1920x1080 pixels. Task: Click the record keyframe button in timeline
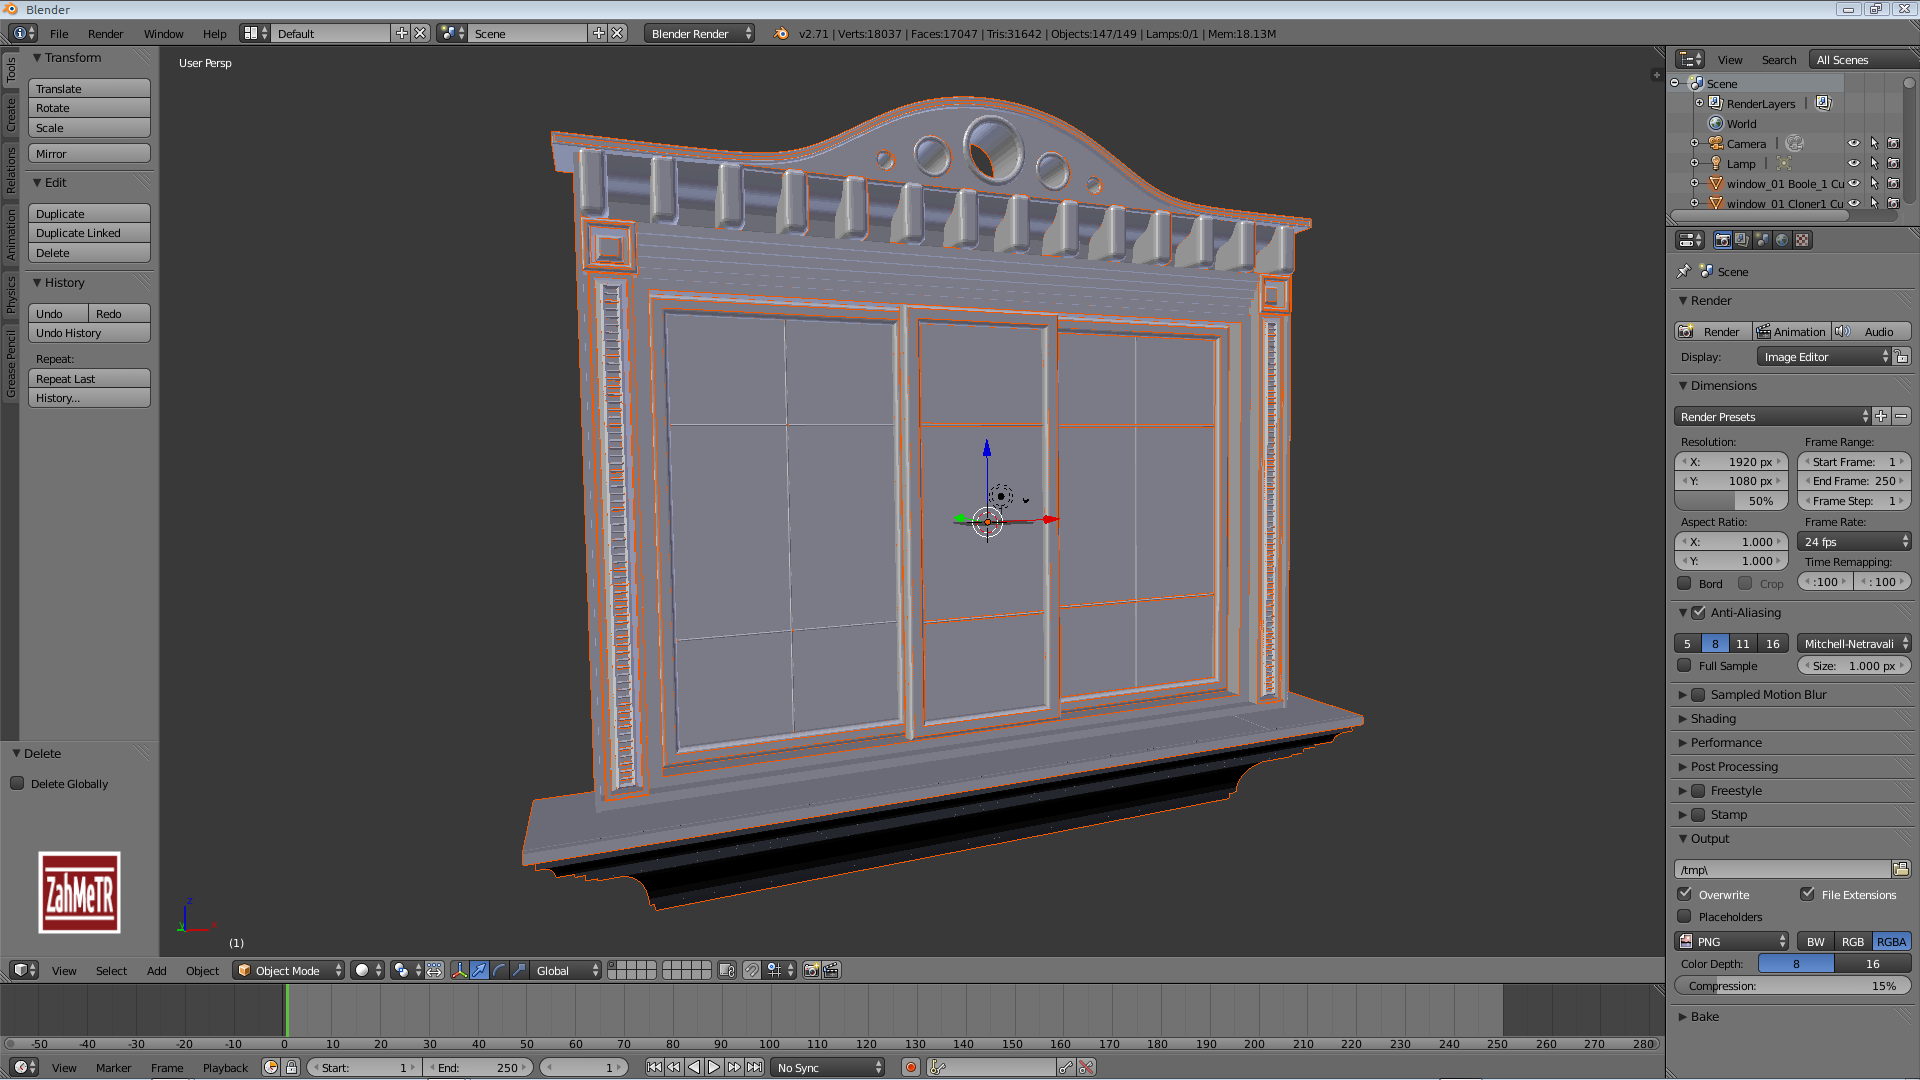pos(910,1067)
